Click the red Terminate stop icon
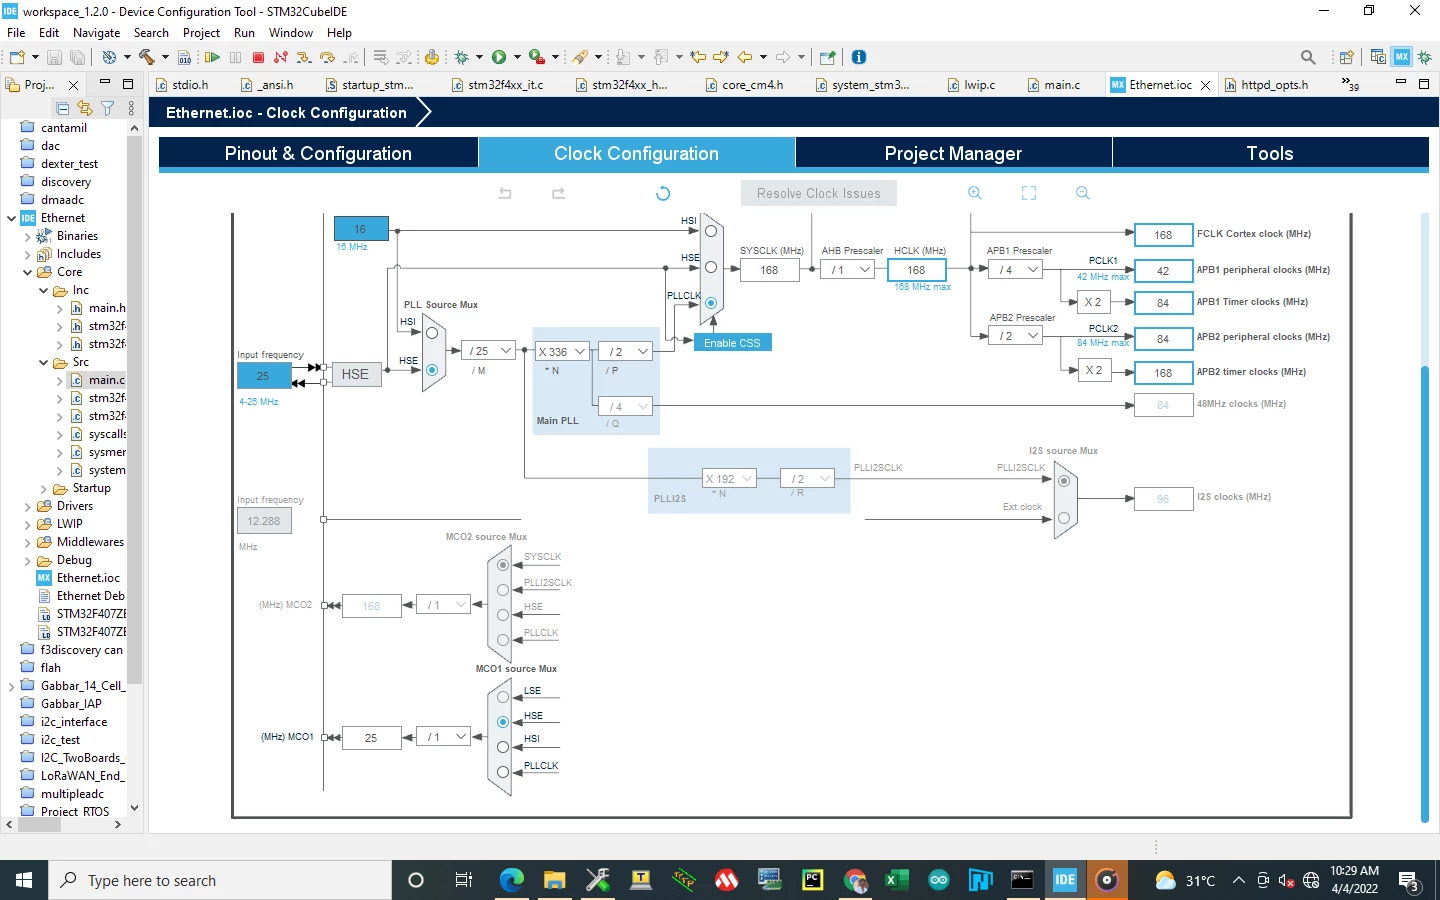1440x900 pixels. click(x=258, y=57)
